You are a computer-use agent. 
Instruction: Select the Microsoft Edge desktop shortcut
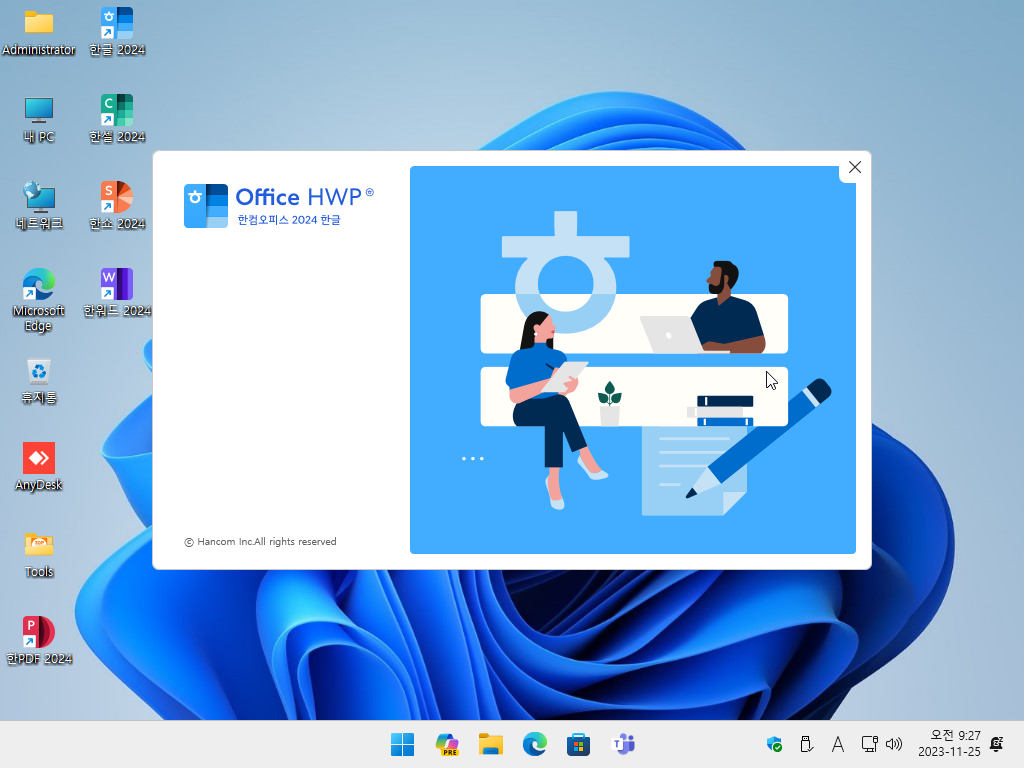click(x=39, y=300)
